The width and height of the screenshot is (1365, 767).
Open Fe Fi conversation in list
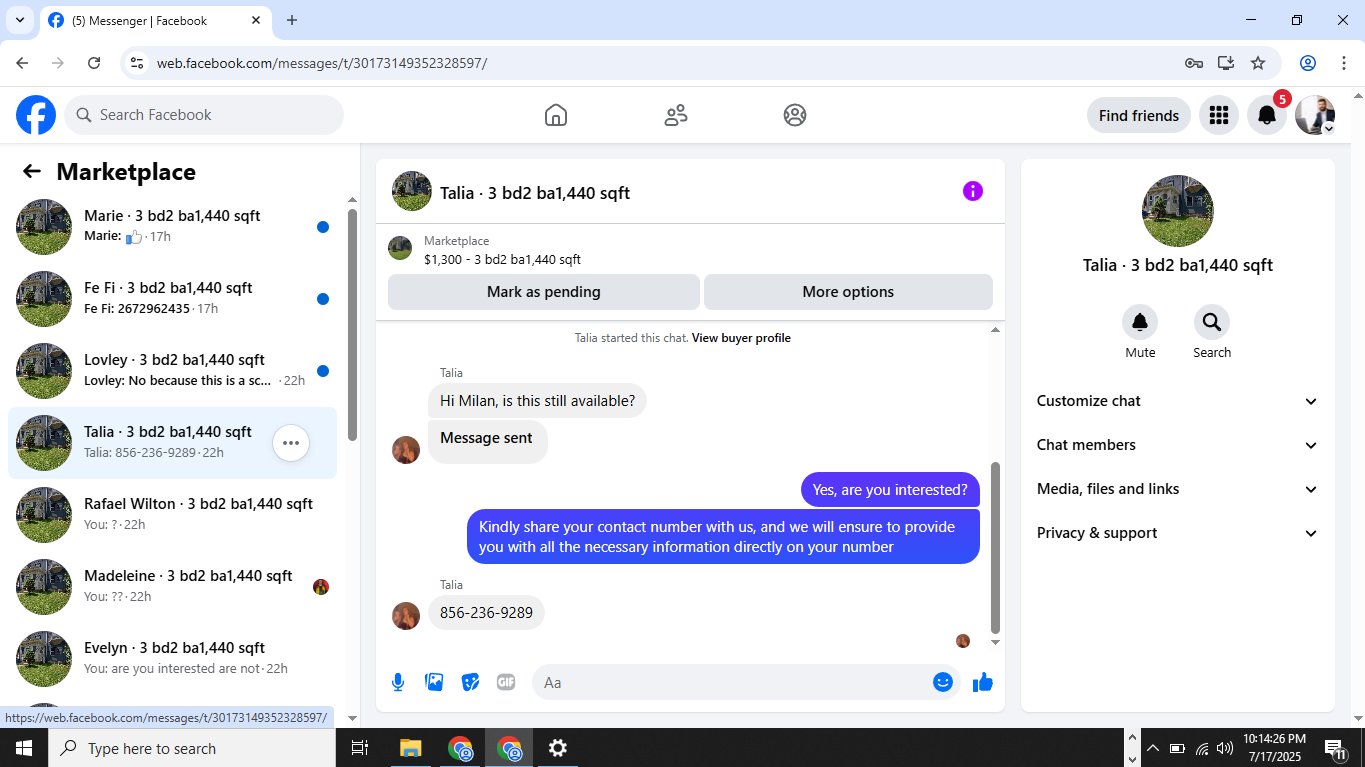(172, 299)
